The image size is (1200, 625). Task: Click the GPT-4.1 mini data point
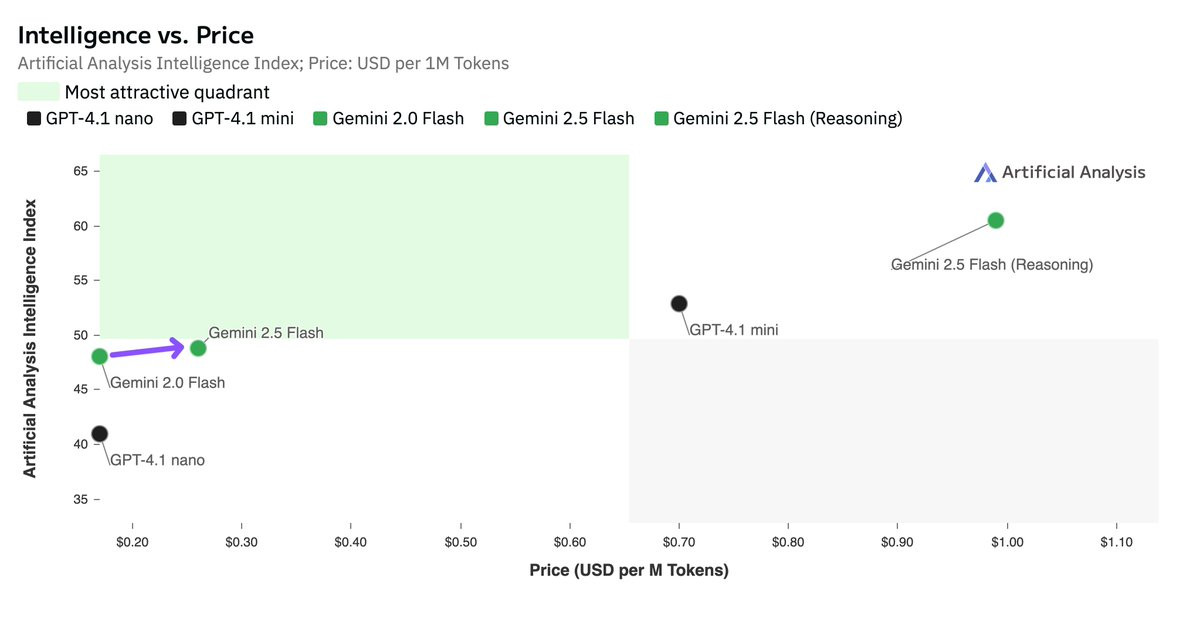click(x=679, y=303)
